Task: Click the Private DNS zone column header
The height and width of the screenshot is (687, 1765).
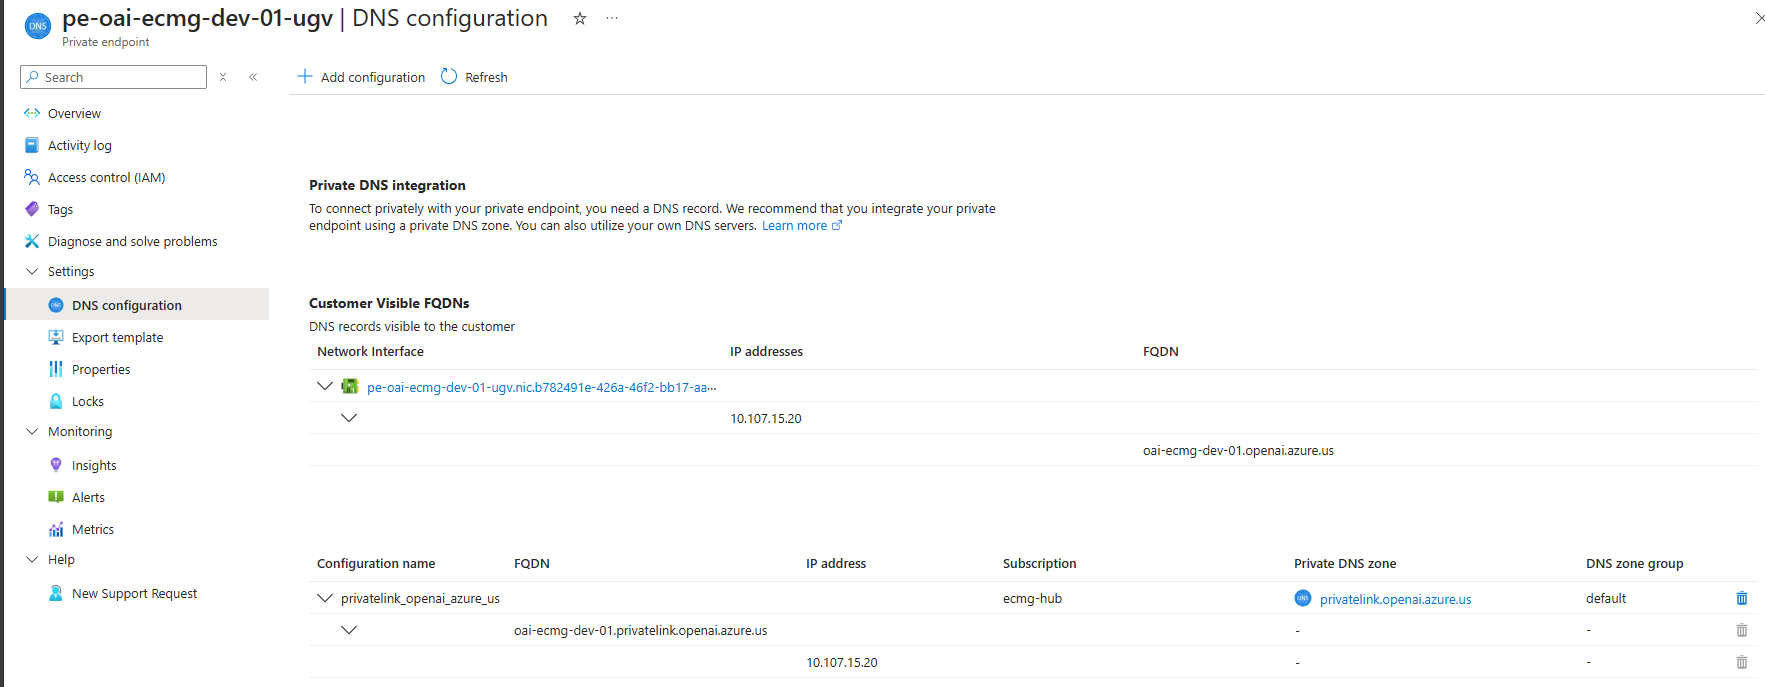Action: pos(1345,563)
